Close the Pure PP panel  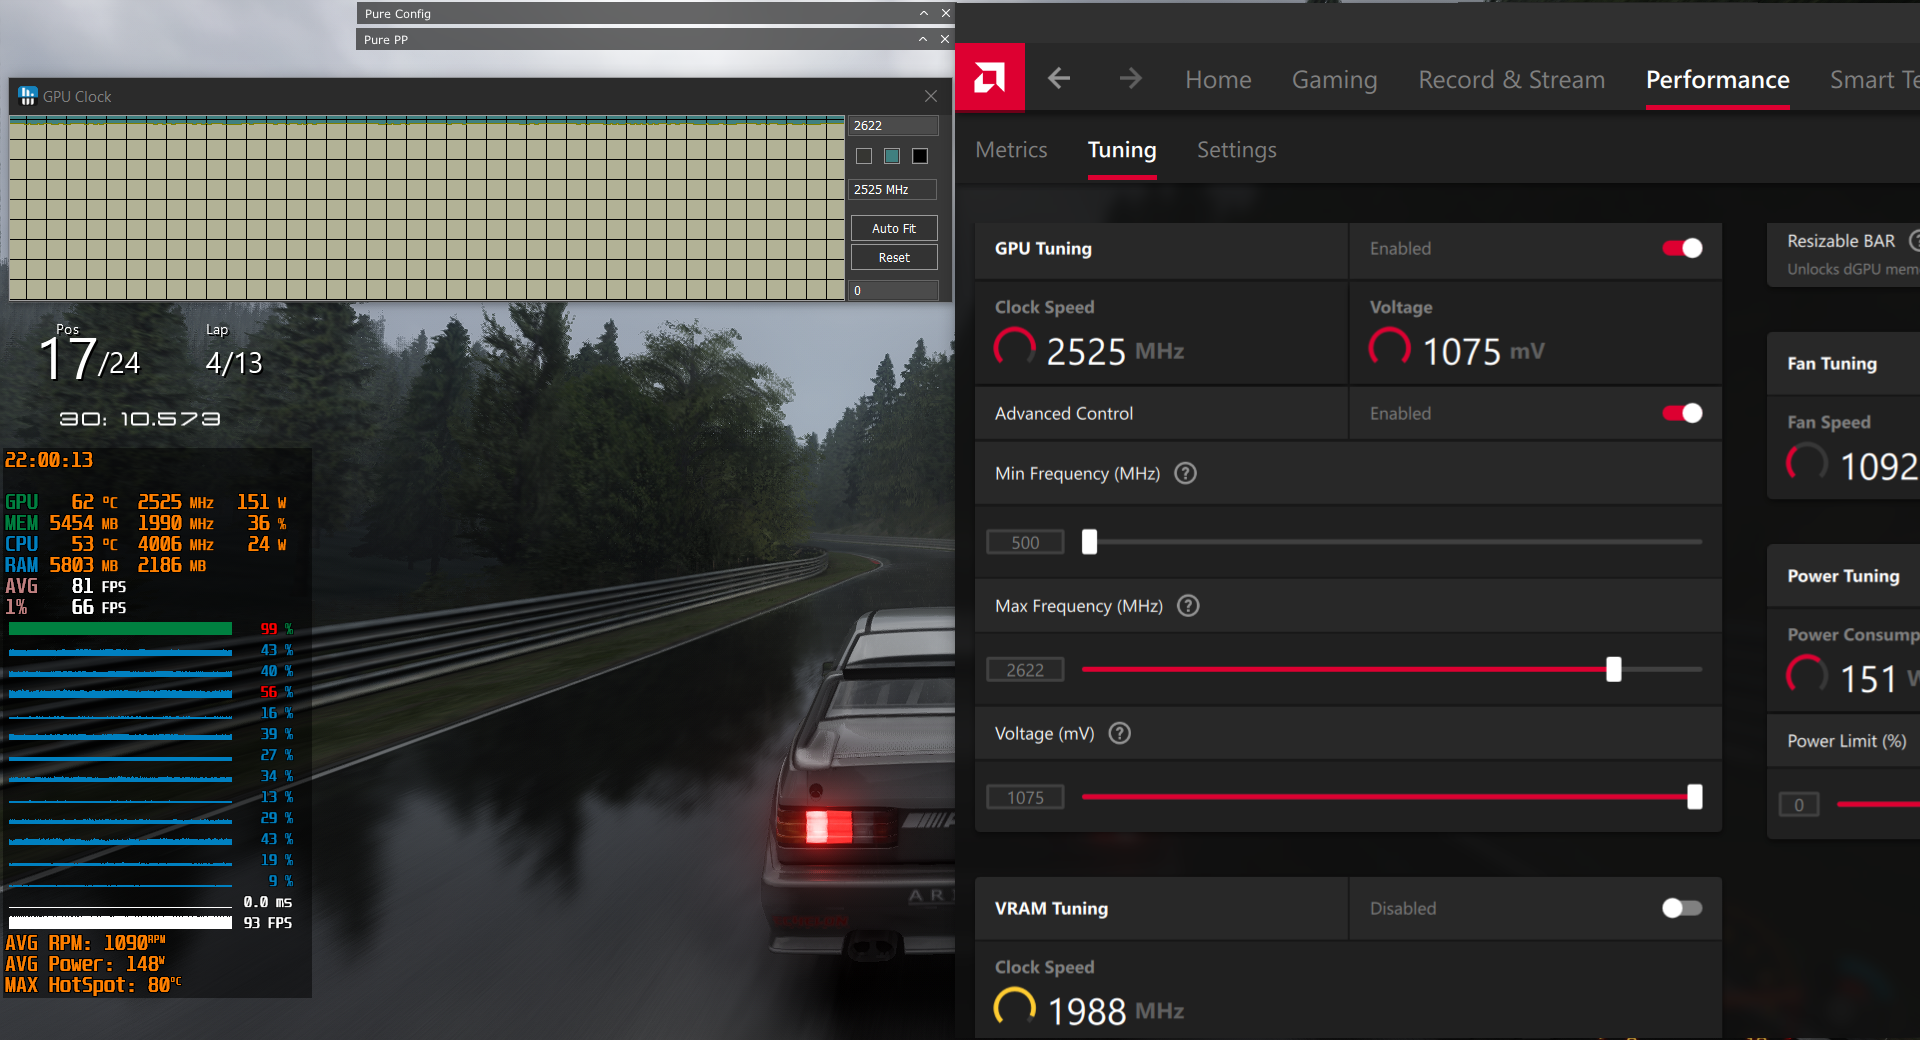945,39
